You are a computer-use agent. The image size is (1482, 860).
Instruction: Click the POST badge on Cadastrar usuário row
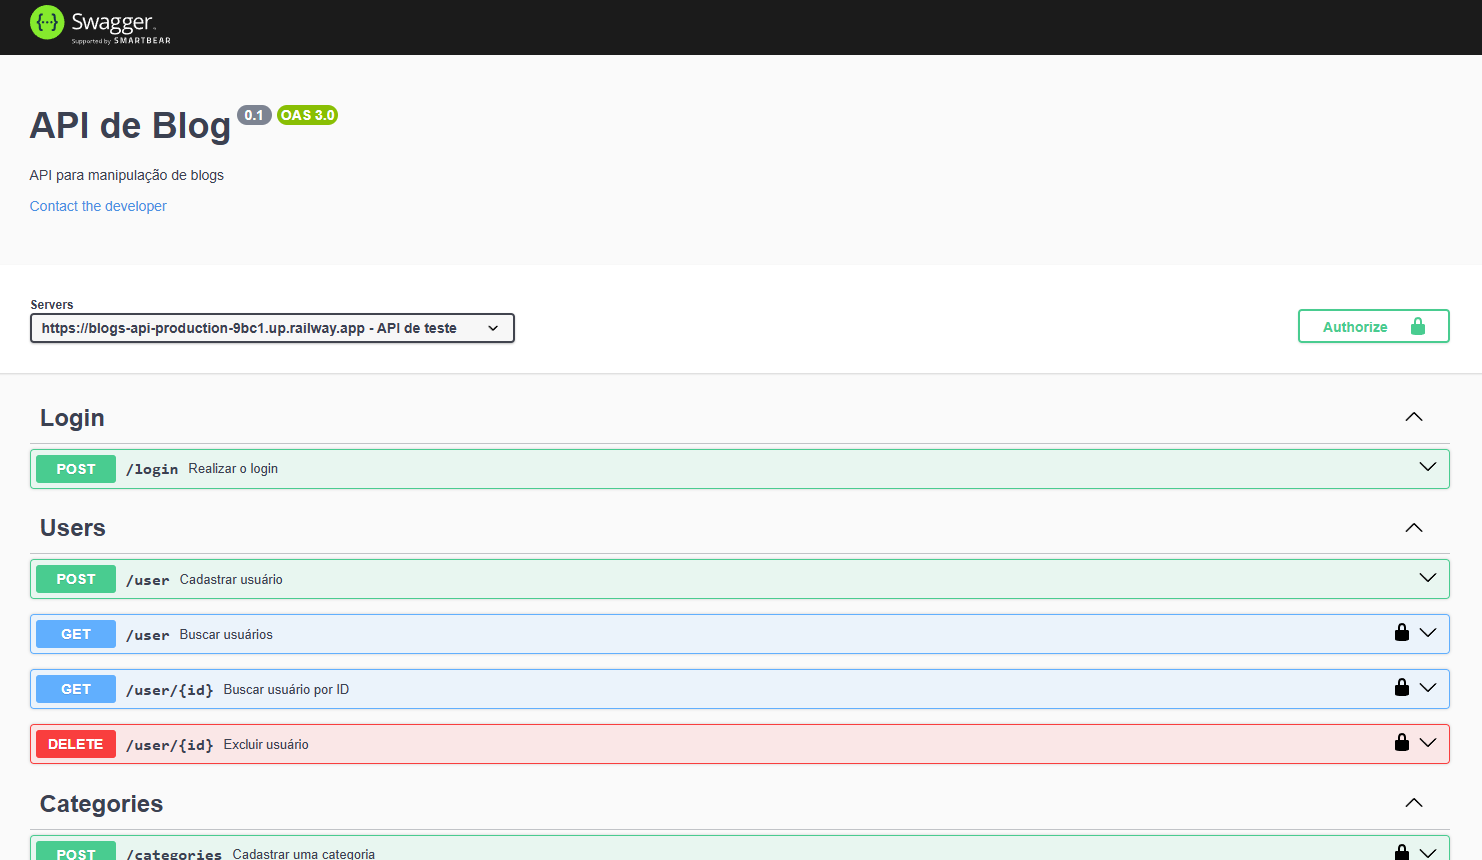(x=75, y=578)
